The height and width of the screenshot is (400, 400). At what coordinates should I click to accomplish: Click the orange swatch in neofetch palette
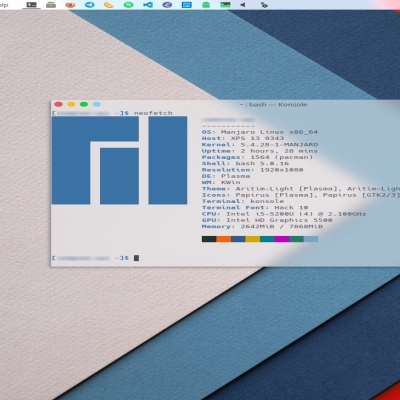224,239
